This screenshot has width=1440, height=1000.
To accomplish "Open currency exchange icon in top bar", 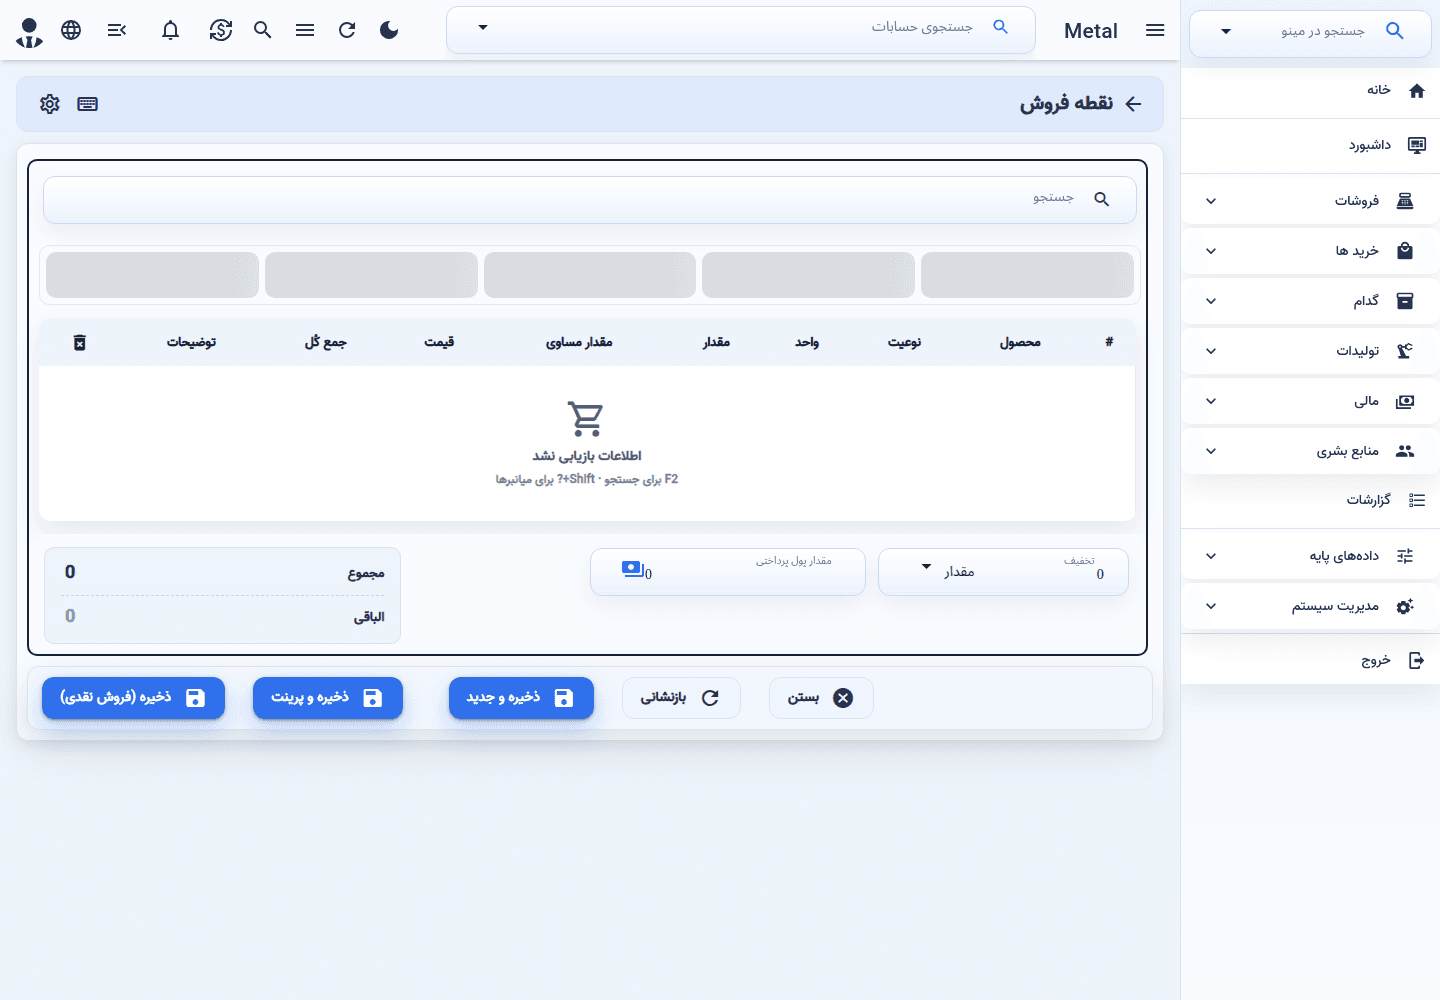I will [221, 30].
